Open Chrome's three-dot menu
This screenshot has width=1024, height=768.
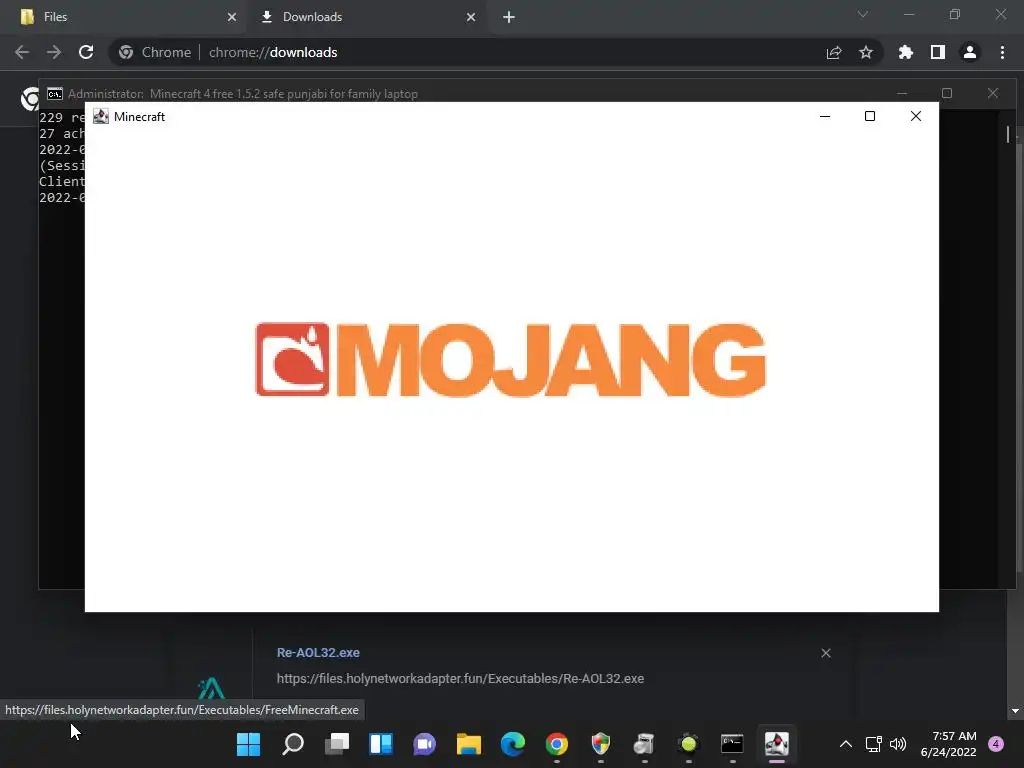coord(1002,52)
